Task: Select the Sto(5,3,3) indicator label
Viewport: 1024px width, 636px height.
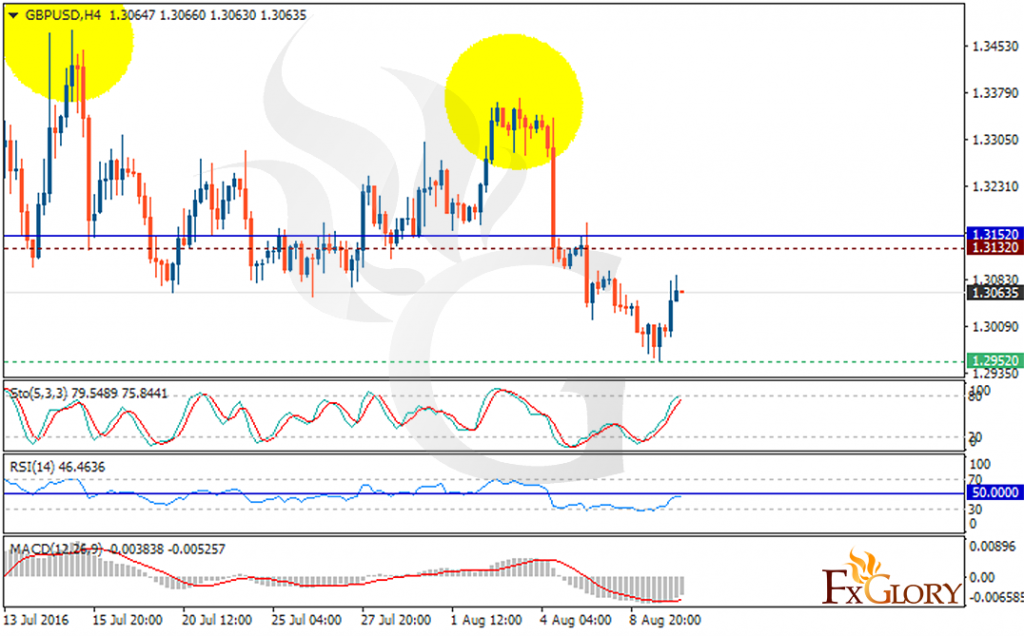Action: point(89,394)
